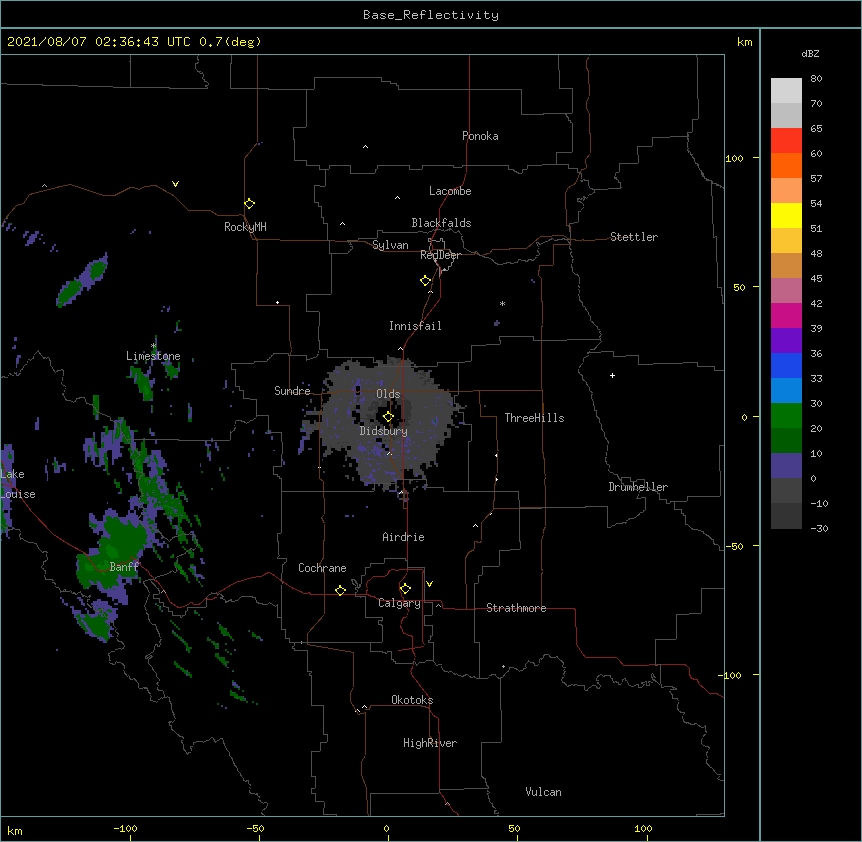The width and height of the screenshot is (862, 842).
Task: Click the magenta 42 dBZ legend swatch
Action: click(x=786, y=315)
